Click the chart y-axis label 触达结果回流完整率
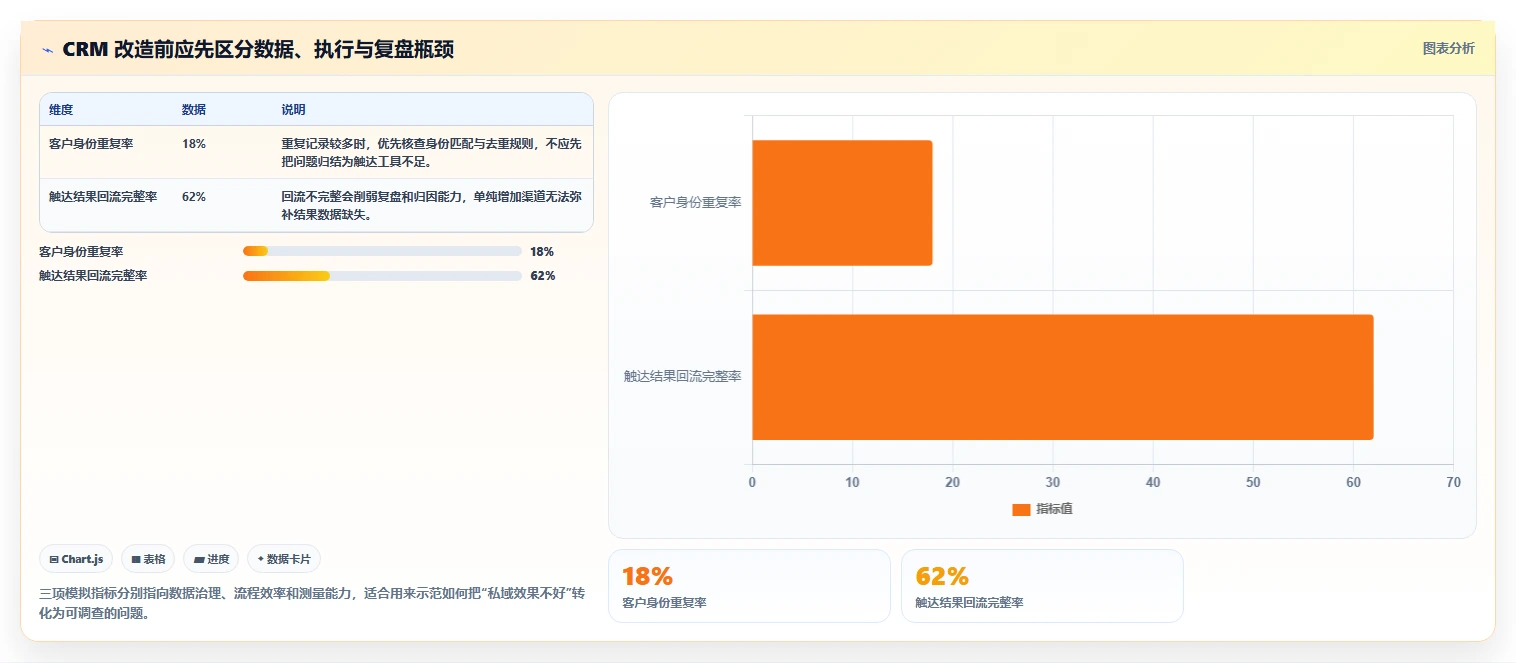Screen dimensions: 1516x663 pos(683,377)
